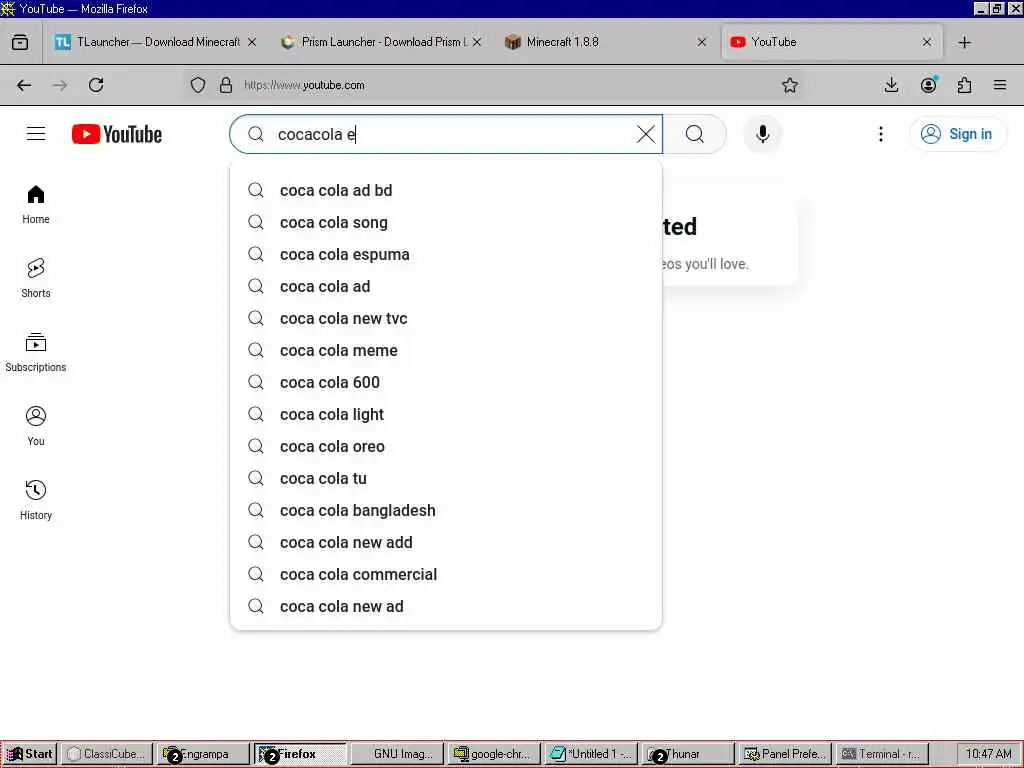Switch to ClassiCube in the taskbar
Image resolution: width=1024 pixels, height=768 pixels.
[x=108, y=754]
